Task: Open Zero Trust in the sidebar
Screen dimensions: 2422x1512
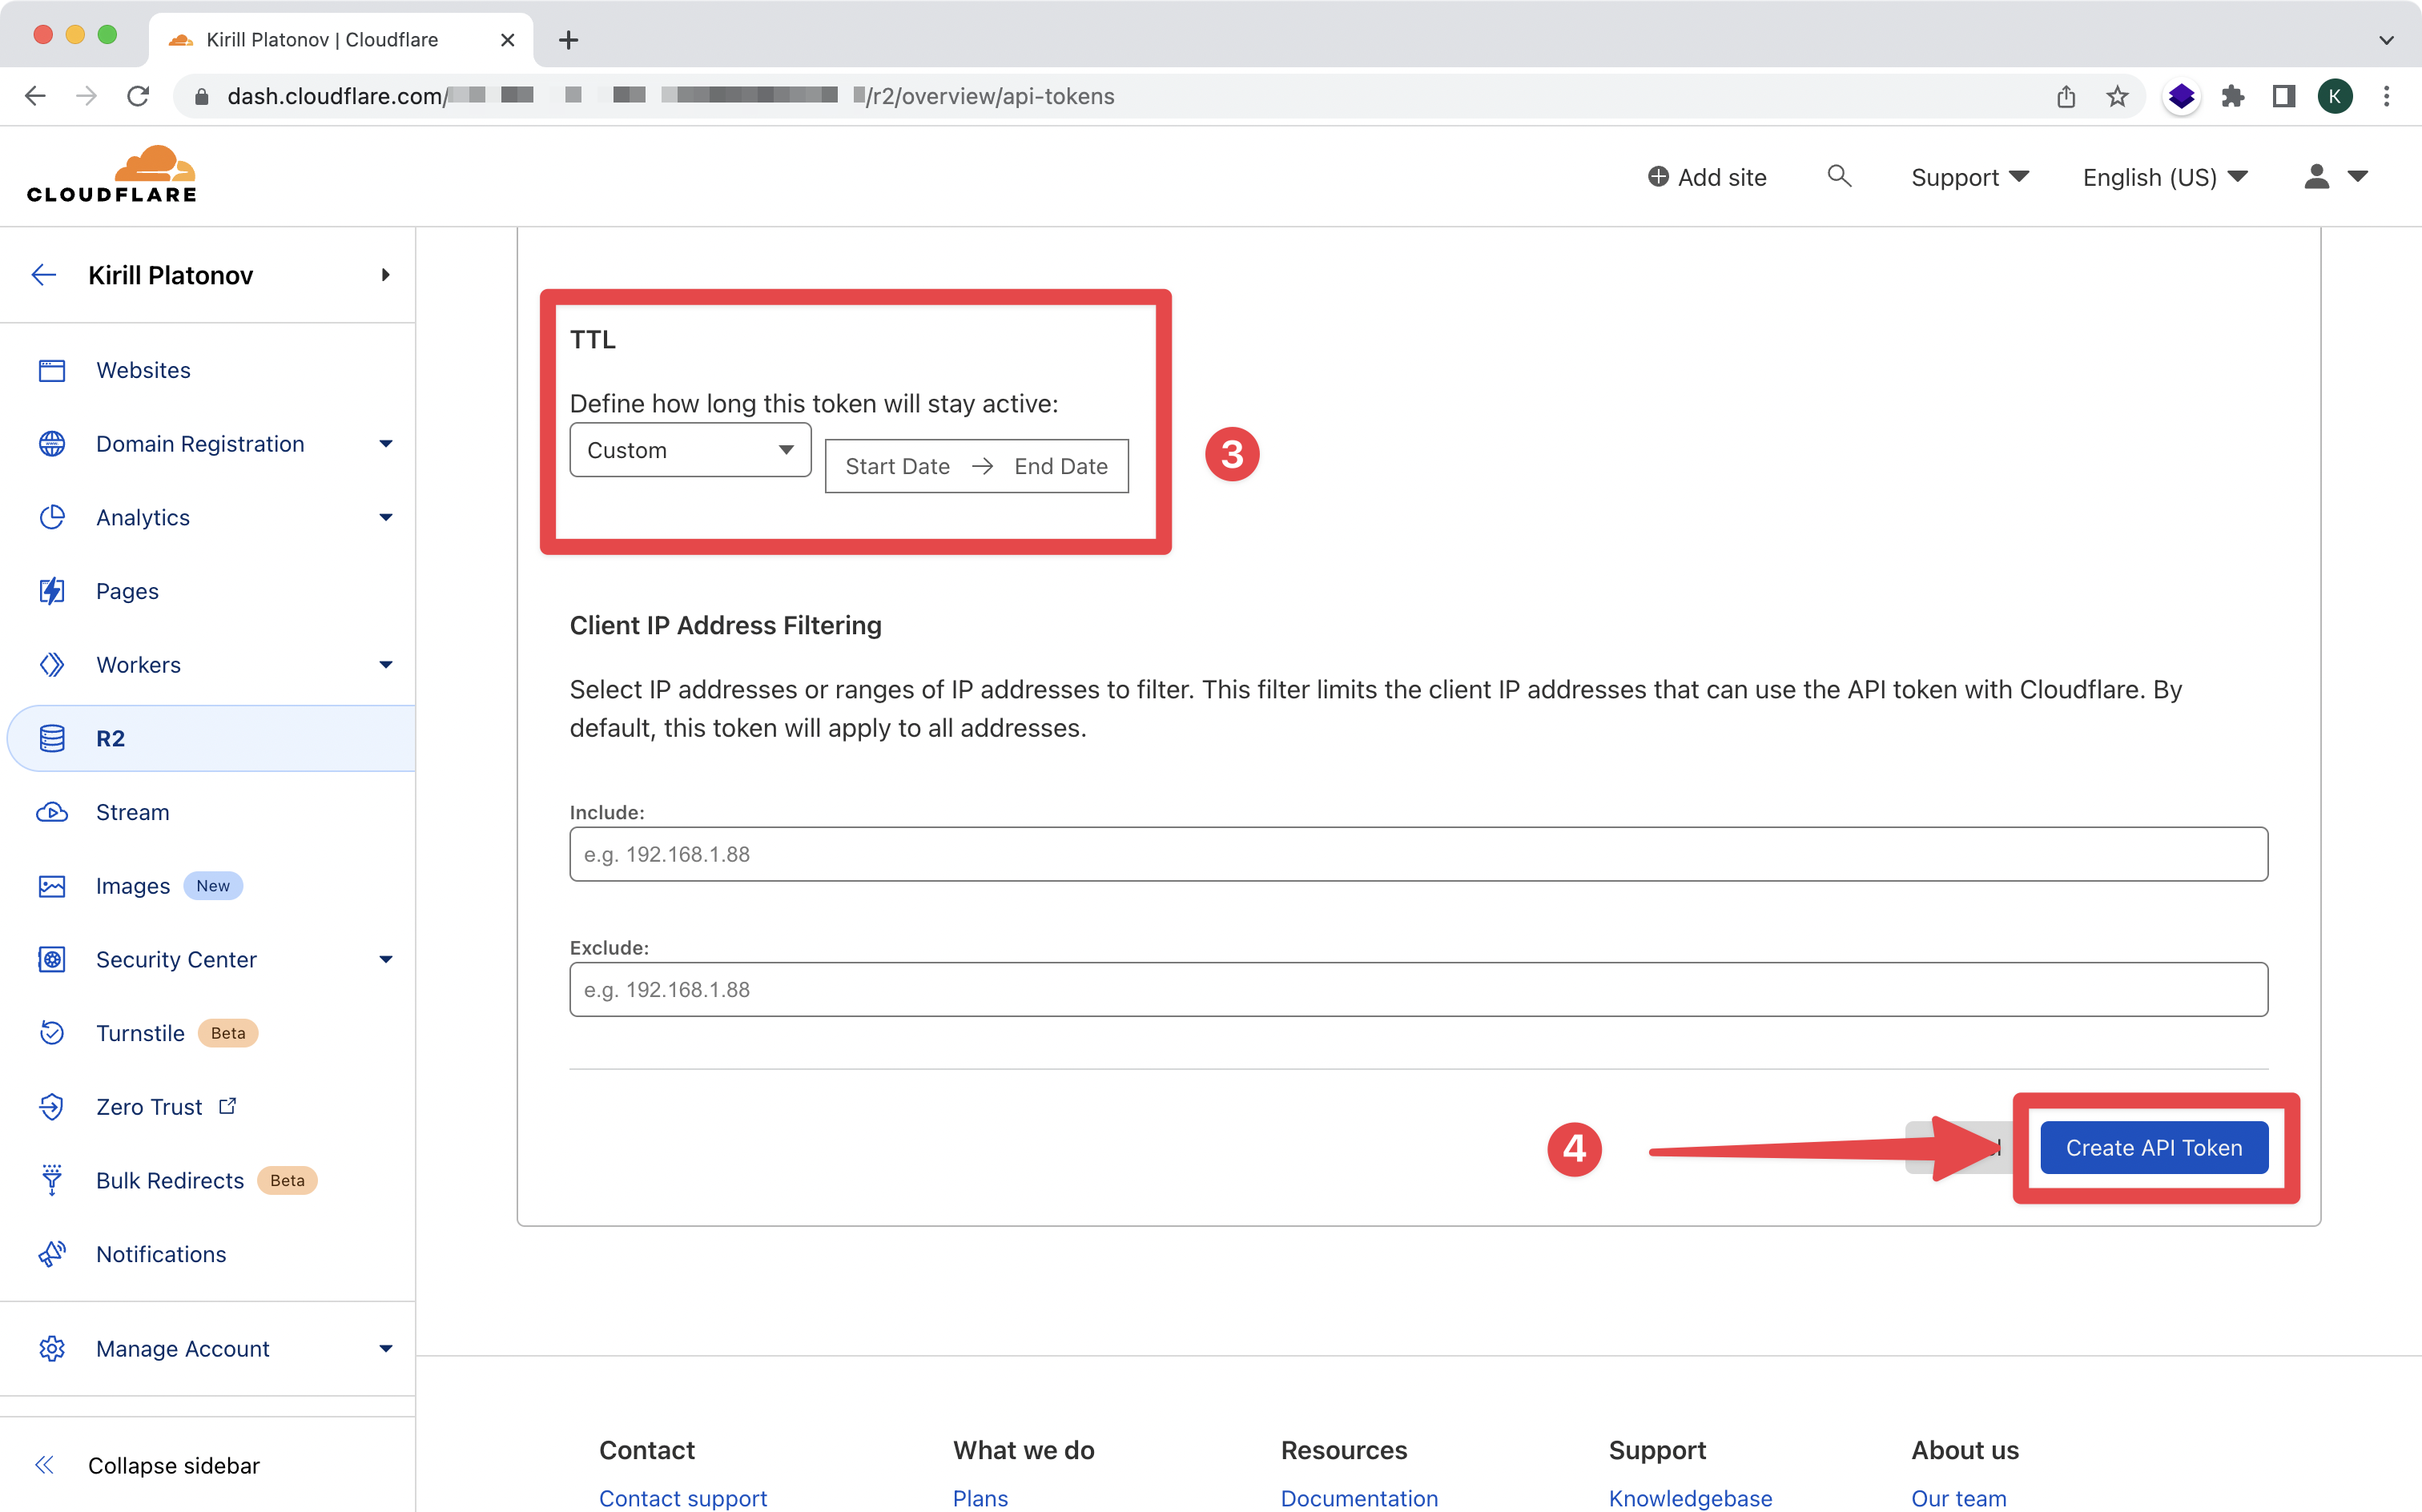Action: (149, 1107)
